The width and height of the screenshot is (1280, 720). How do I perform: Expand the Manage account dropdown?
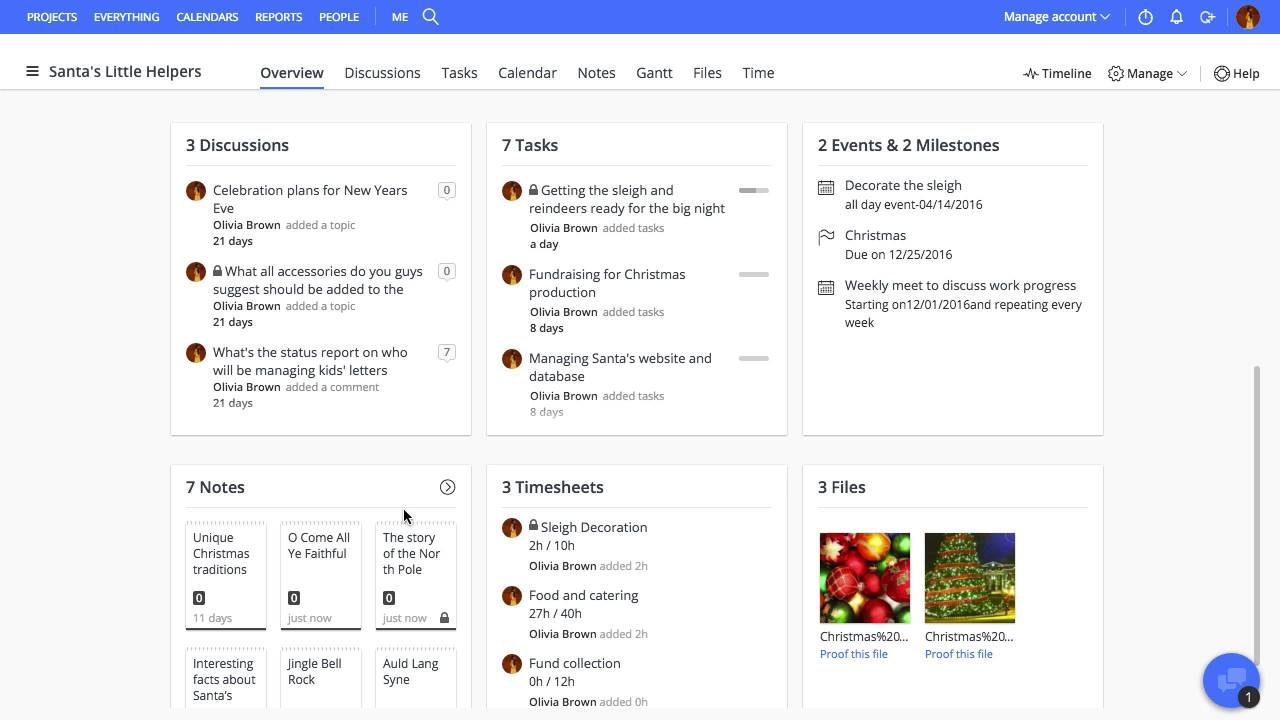click(x=1056, y=17)
